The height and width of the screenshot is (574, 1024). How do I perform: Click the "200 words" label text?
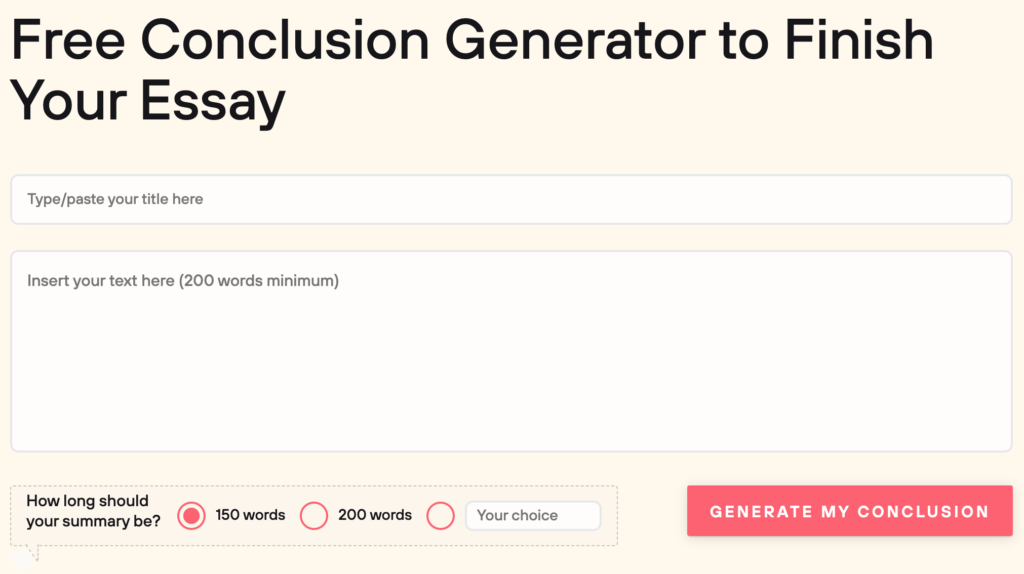pos(375,515)
